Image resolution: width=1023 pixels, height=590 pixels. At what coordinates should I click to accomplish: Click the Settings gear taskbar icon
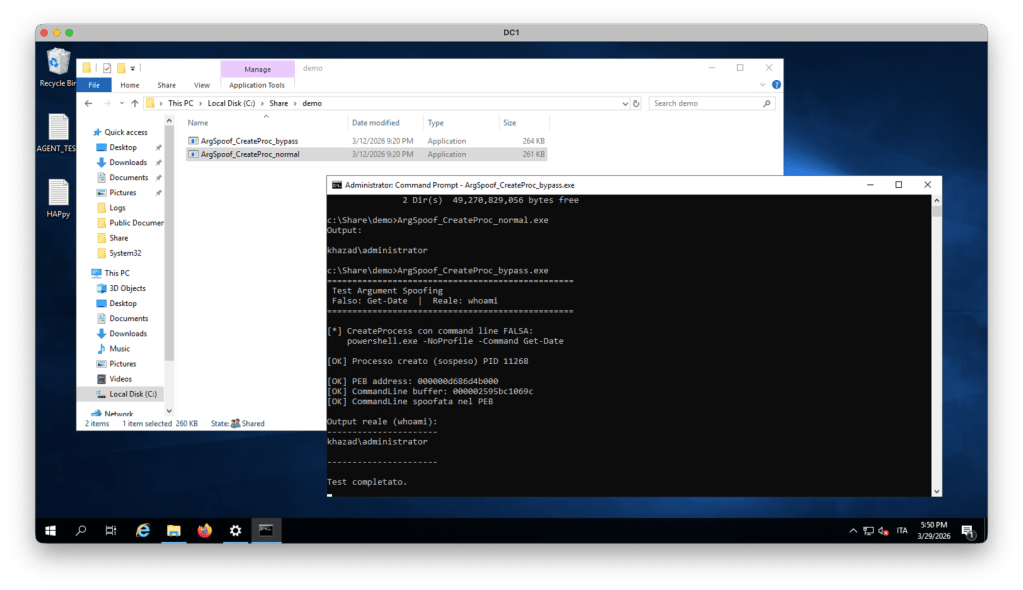tap(235, 531)
